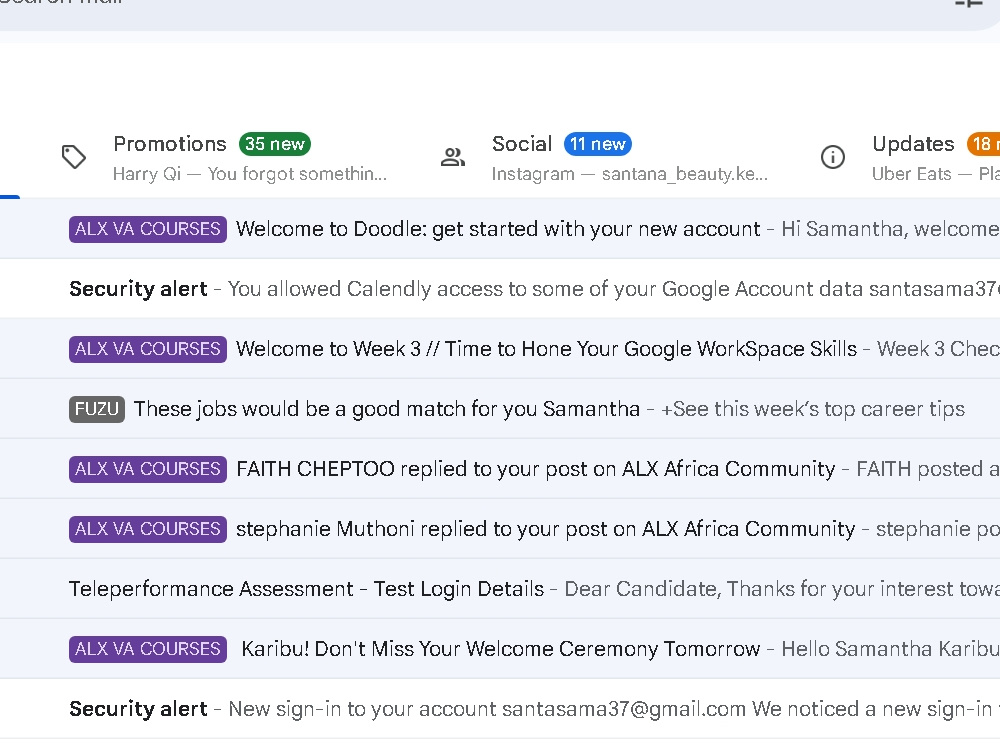The height and width of the screenshot is (750, 1000).
Task: Click the FUZU label chip
Action: pyautogui.click(x=97, y=409)
